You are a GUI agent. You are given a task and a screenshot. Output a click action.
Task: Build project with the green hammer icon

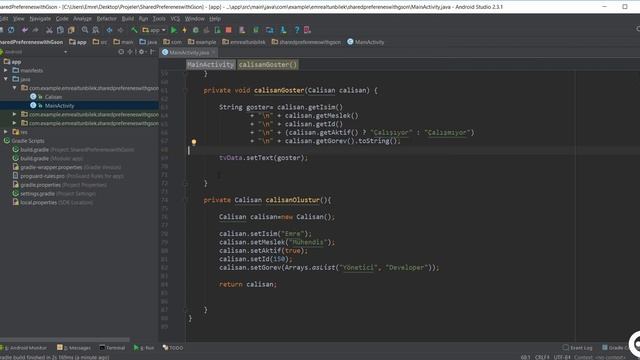click(x=134, y=30)
